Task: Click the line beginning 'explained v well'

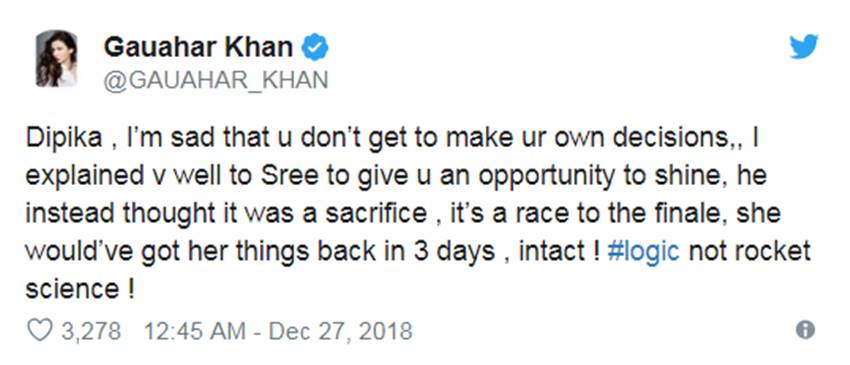Action: click(x=396, y=177)
